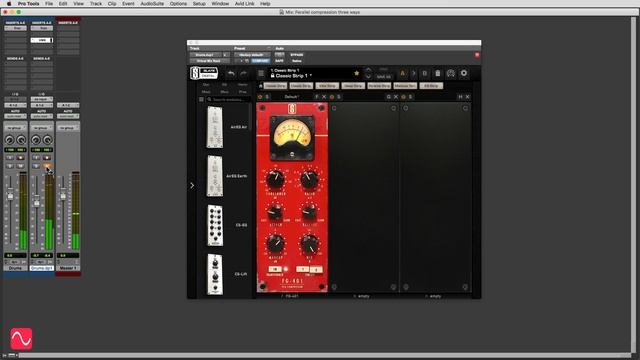Open the Virtual Mix Rack insert selector
Viewport: 640px width, 360px height.
[x=209, y=61]
